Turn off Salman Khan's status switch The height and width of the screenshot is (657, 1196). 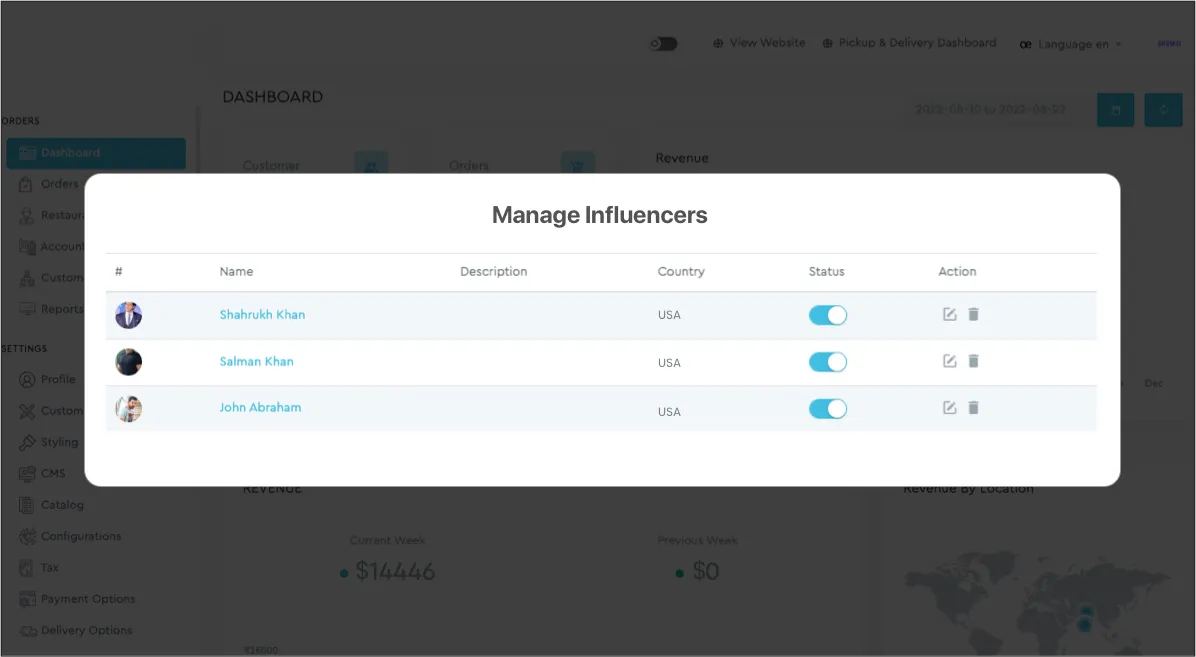click(827, 362)
